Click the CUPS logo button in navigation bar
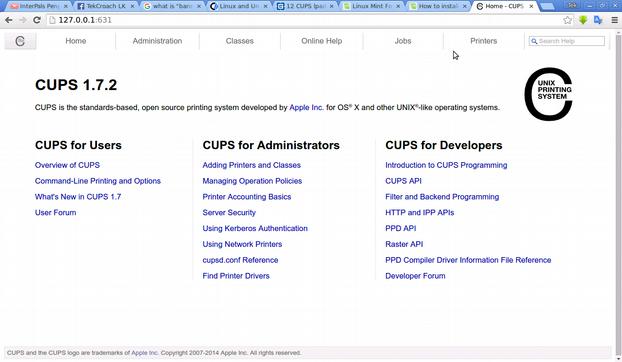Image resolution: width=622 pixels, height=362 pixels. pyautogui.click(x=20, y=41)
